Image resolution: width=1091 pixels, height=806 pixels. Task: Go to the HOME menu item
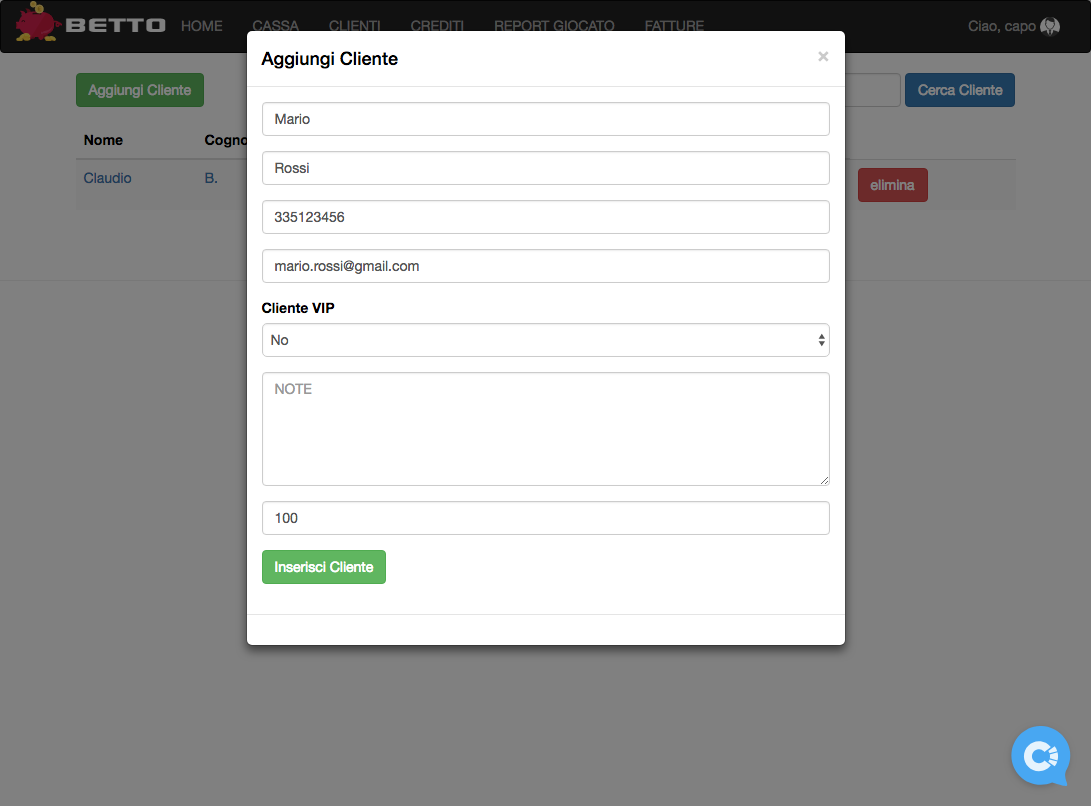[x=202, y=26]
